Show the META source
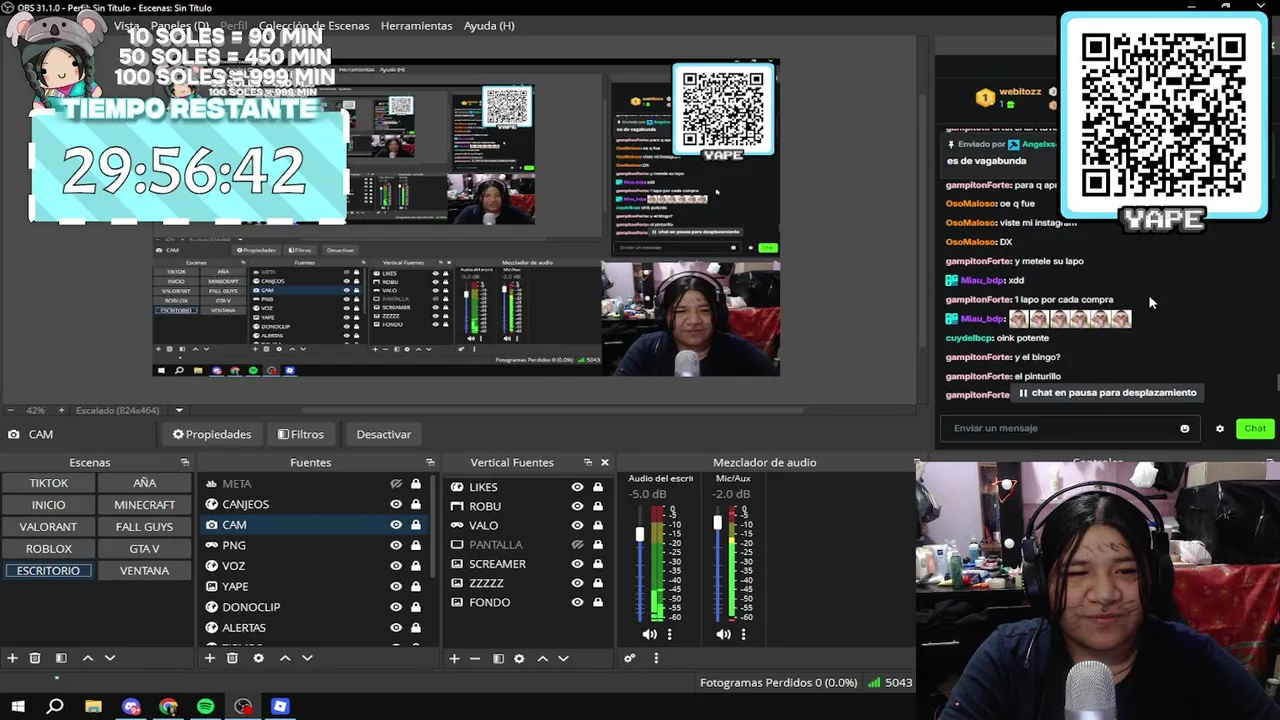The width and height of the screenshot is (1280, 720). click(x=396, y=484)
